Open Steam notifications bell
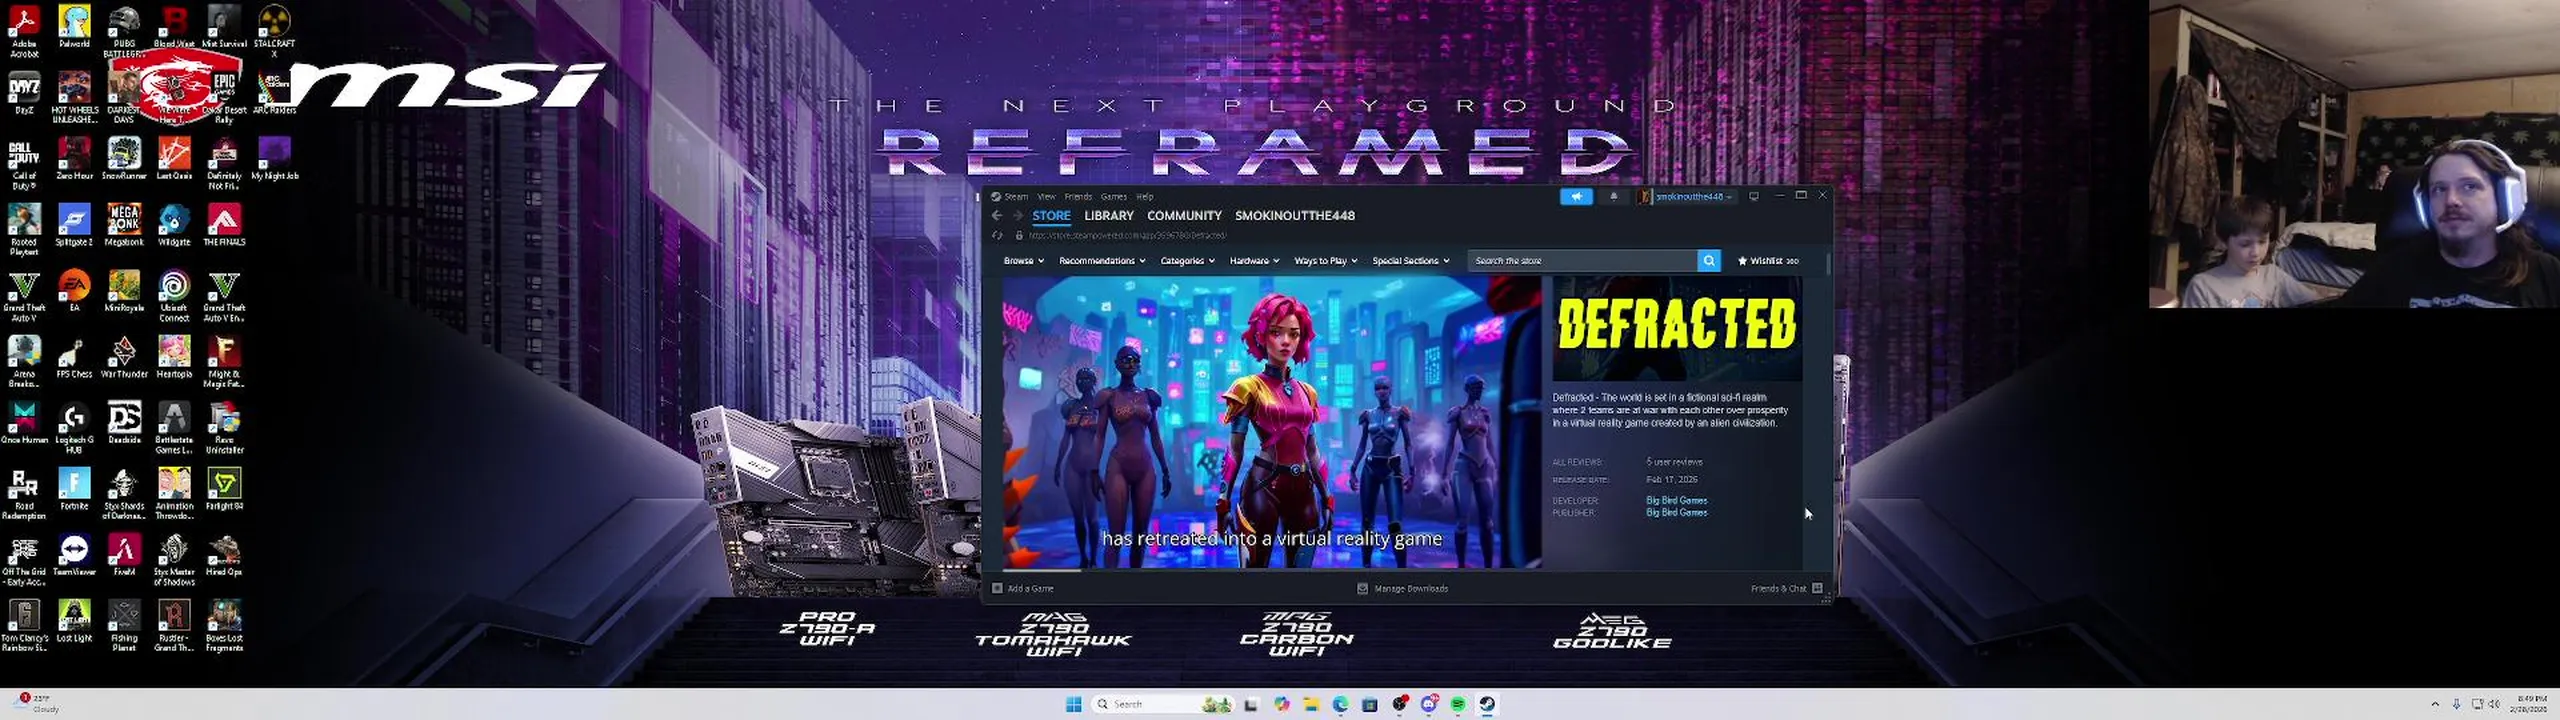 pos(1613,196)
